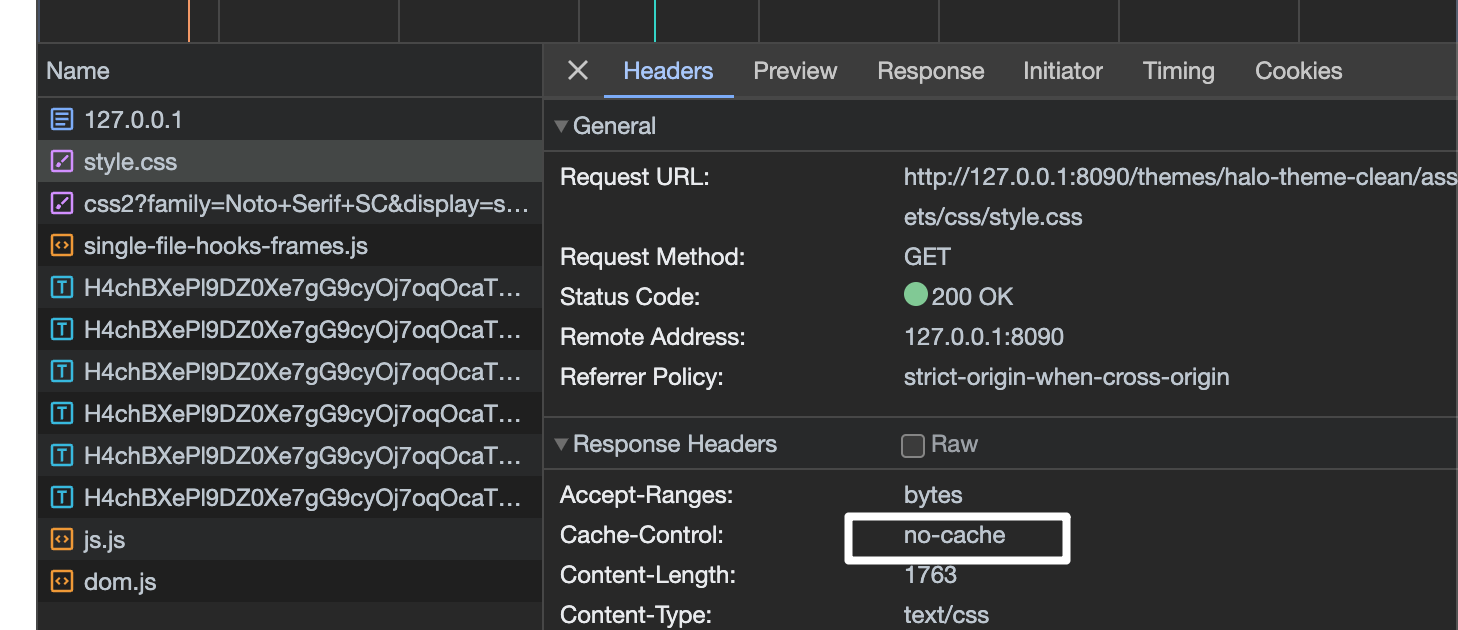The width and height of the screenshot is (1458, 630).
Task: Click the script icon next to single-file-hooks-frames.js
Action: (61, 245)
